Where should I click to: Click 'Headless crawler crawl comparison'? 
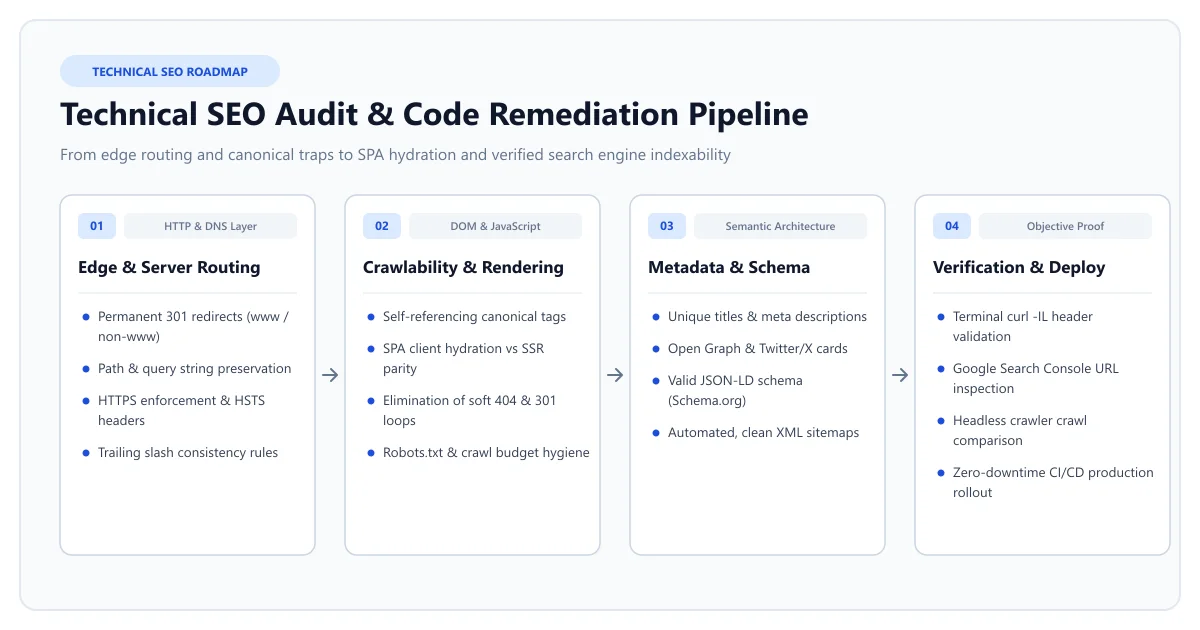tap(1019, 430)
